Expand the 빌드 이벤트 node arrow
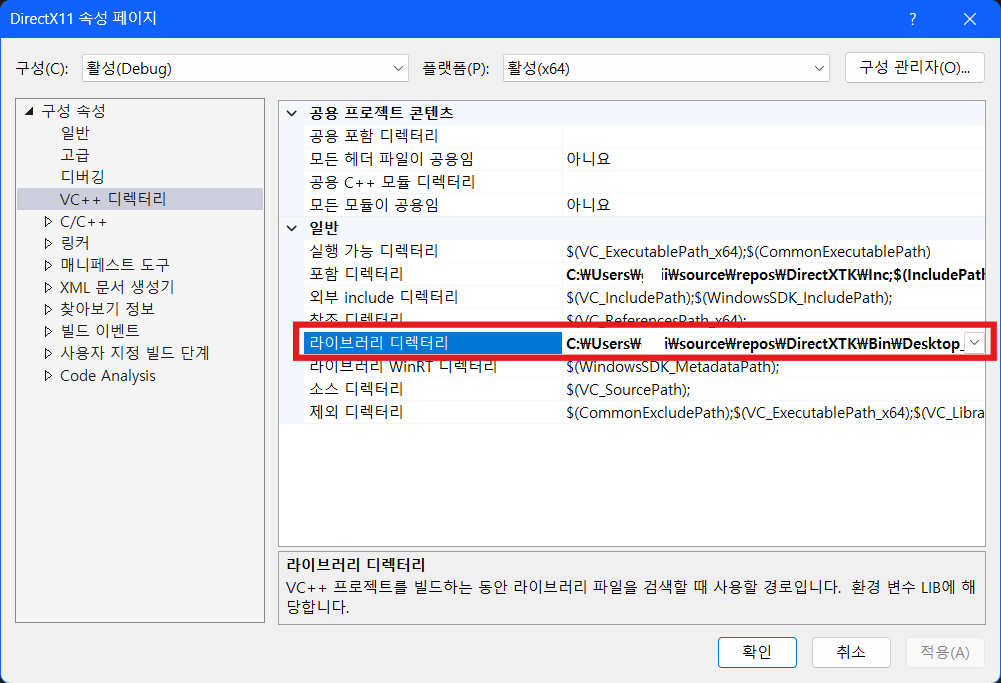Screen dimensions: 1001x683 49,331
